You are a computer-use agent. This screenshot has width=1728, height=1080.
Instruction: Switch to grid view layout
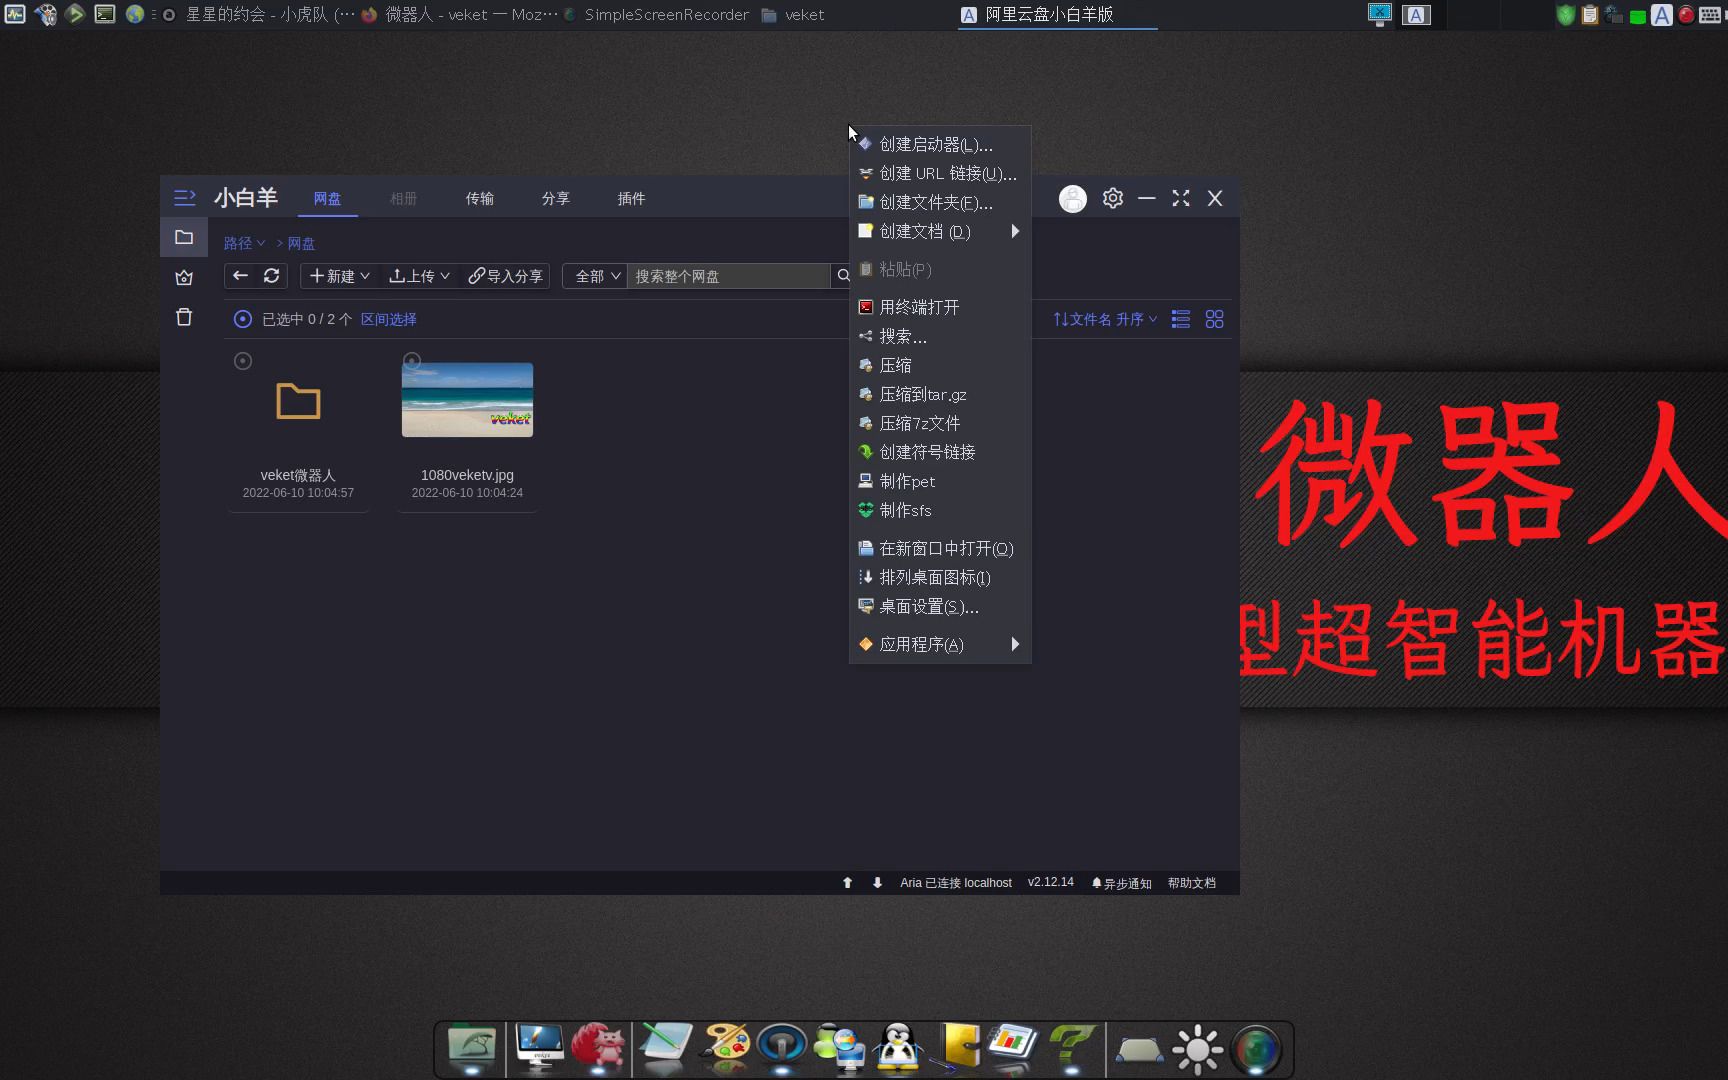1215,319
